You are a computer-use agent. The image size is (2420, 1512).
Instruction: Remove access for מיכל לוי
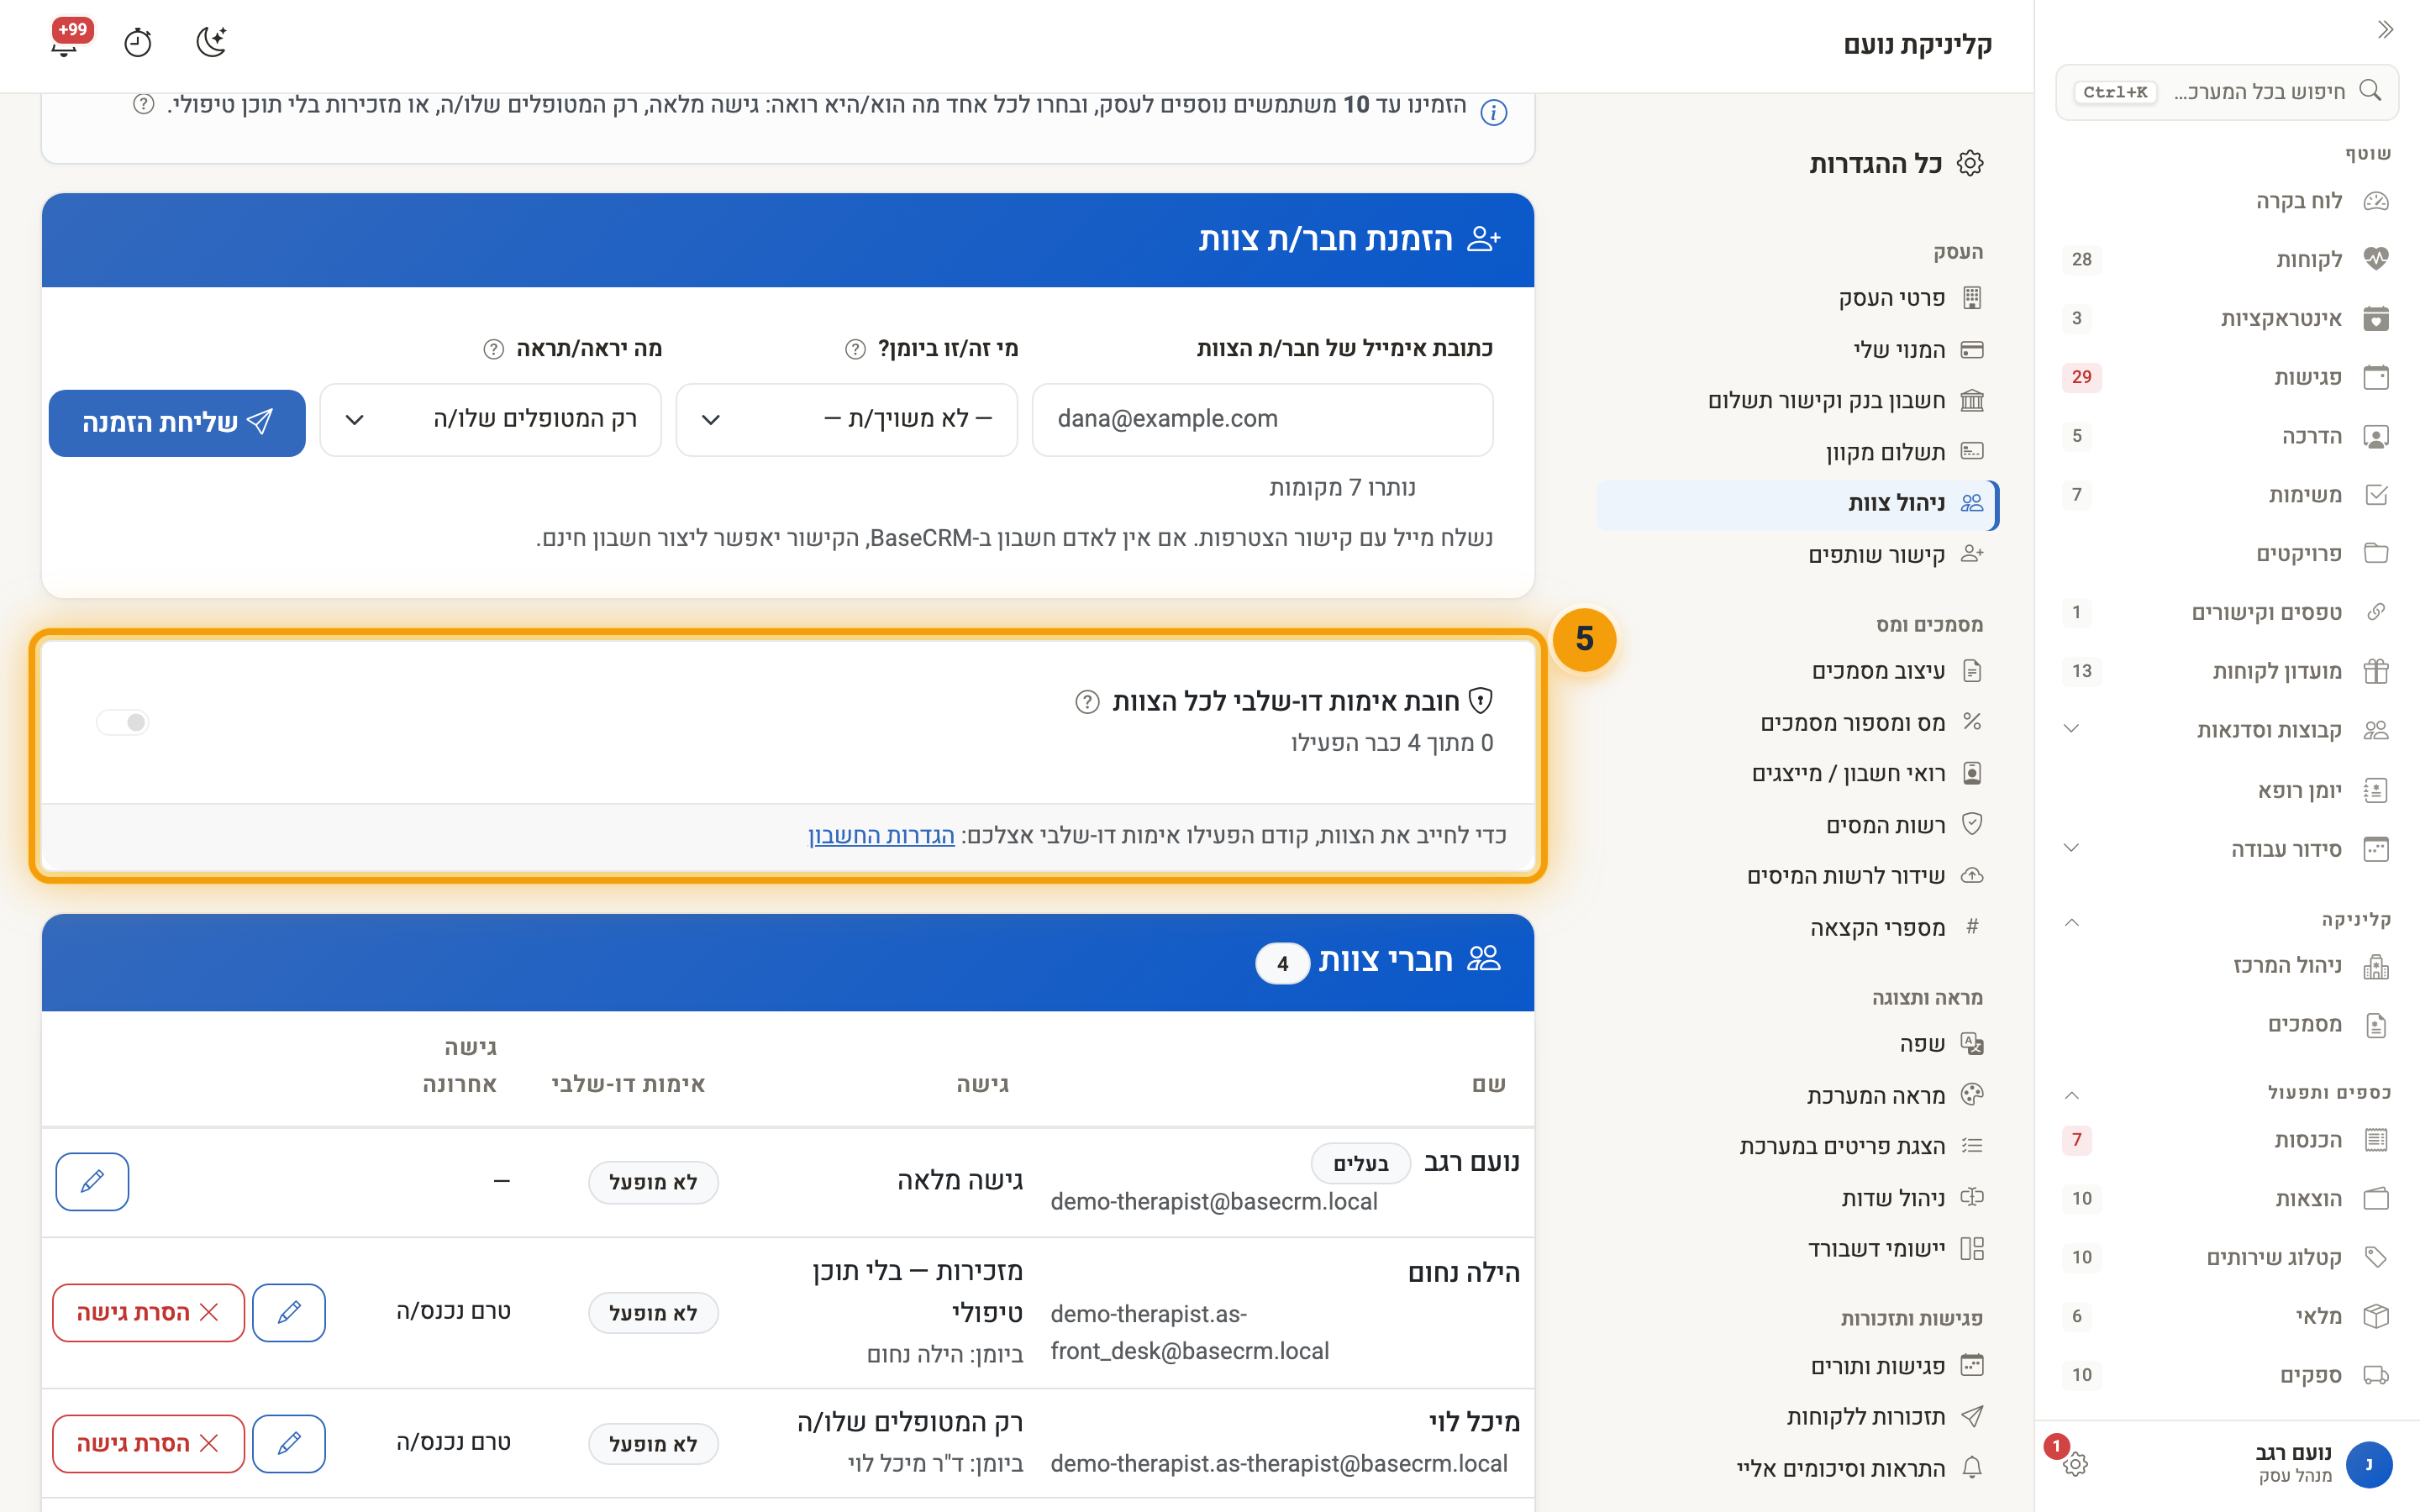point(148,1443)
